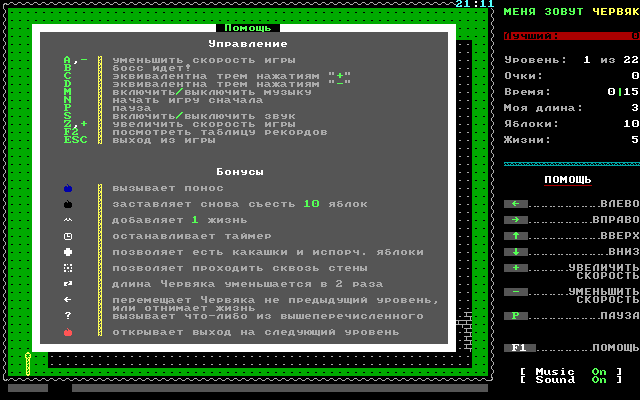Click the ПОМОЩЬ heading in sidebar
The height and width of the screenshot is (400, 640).
click(568, 180)
